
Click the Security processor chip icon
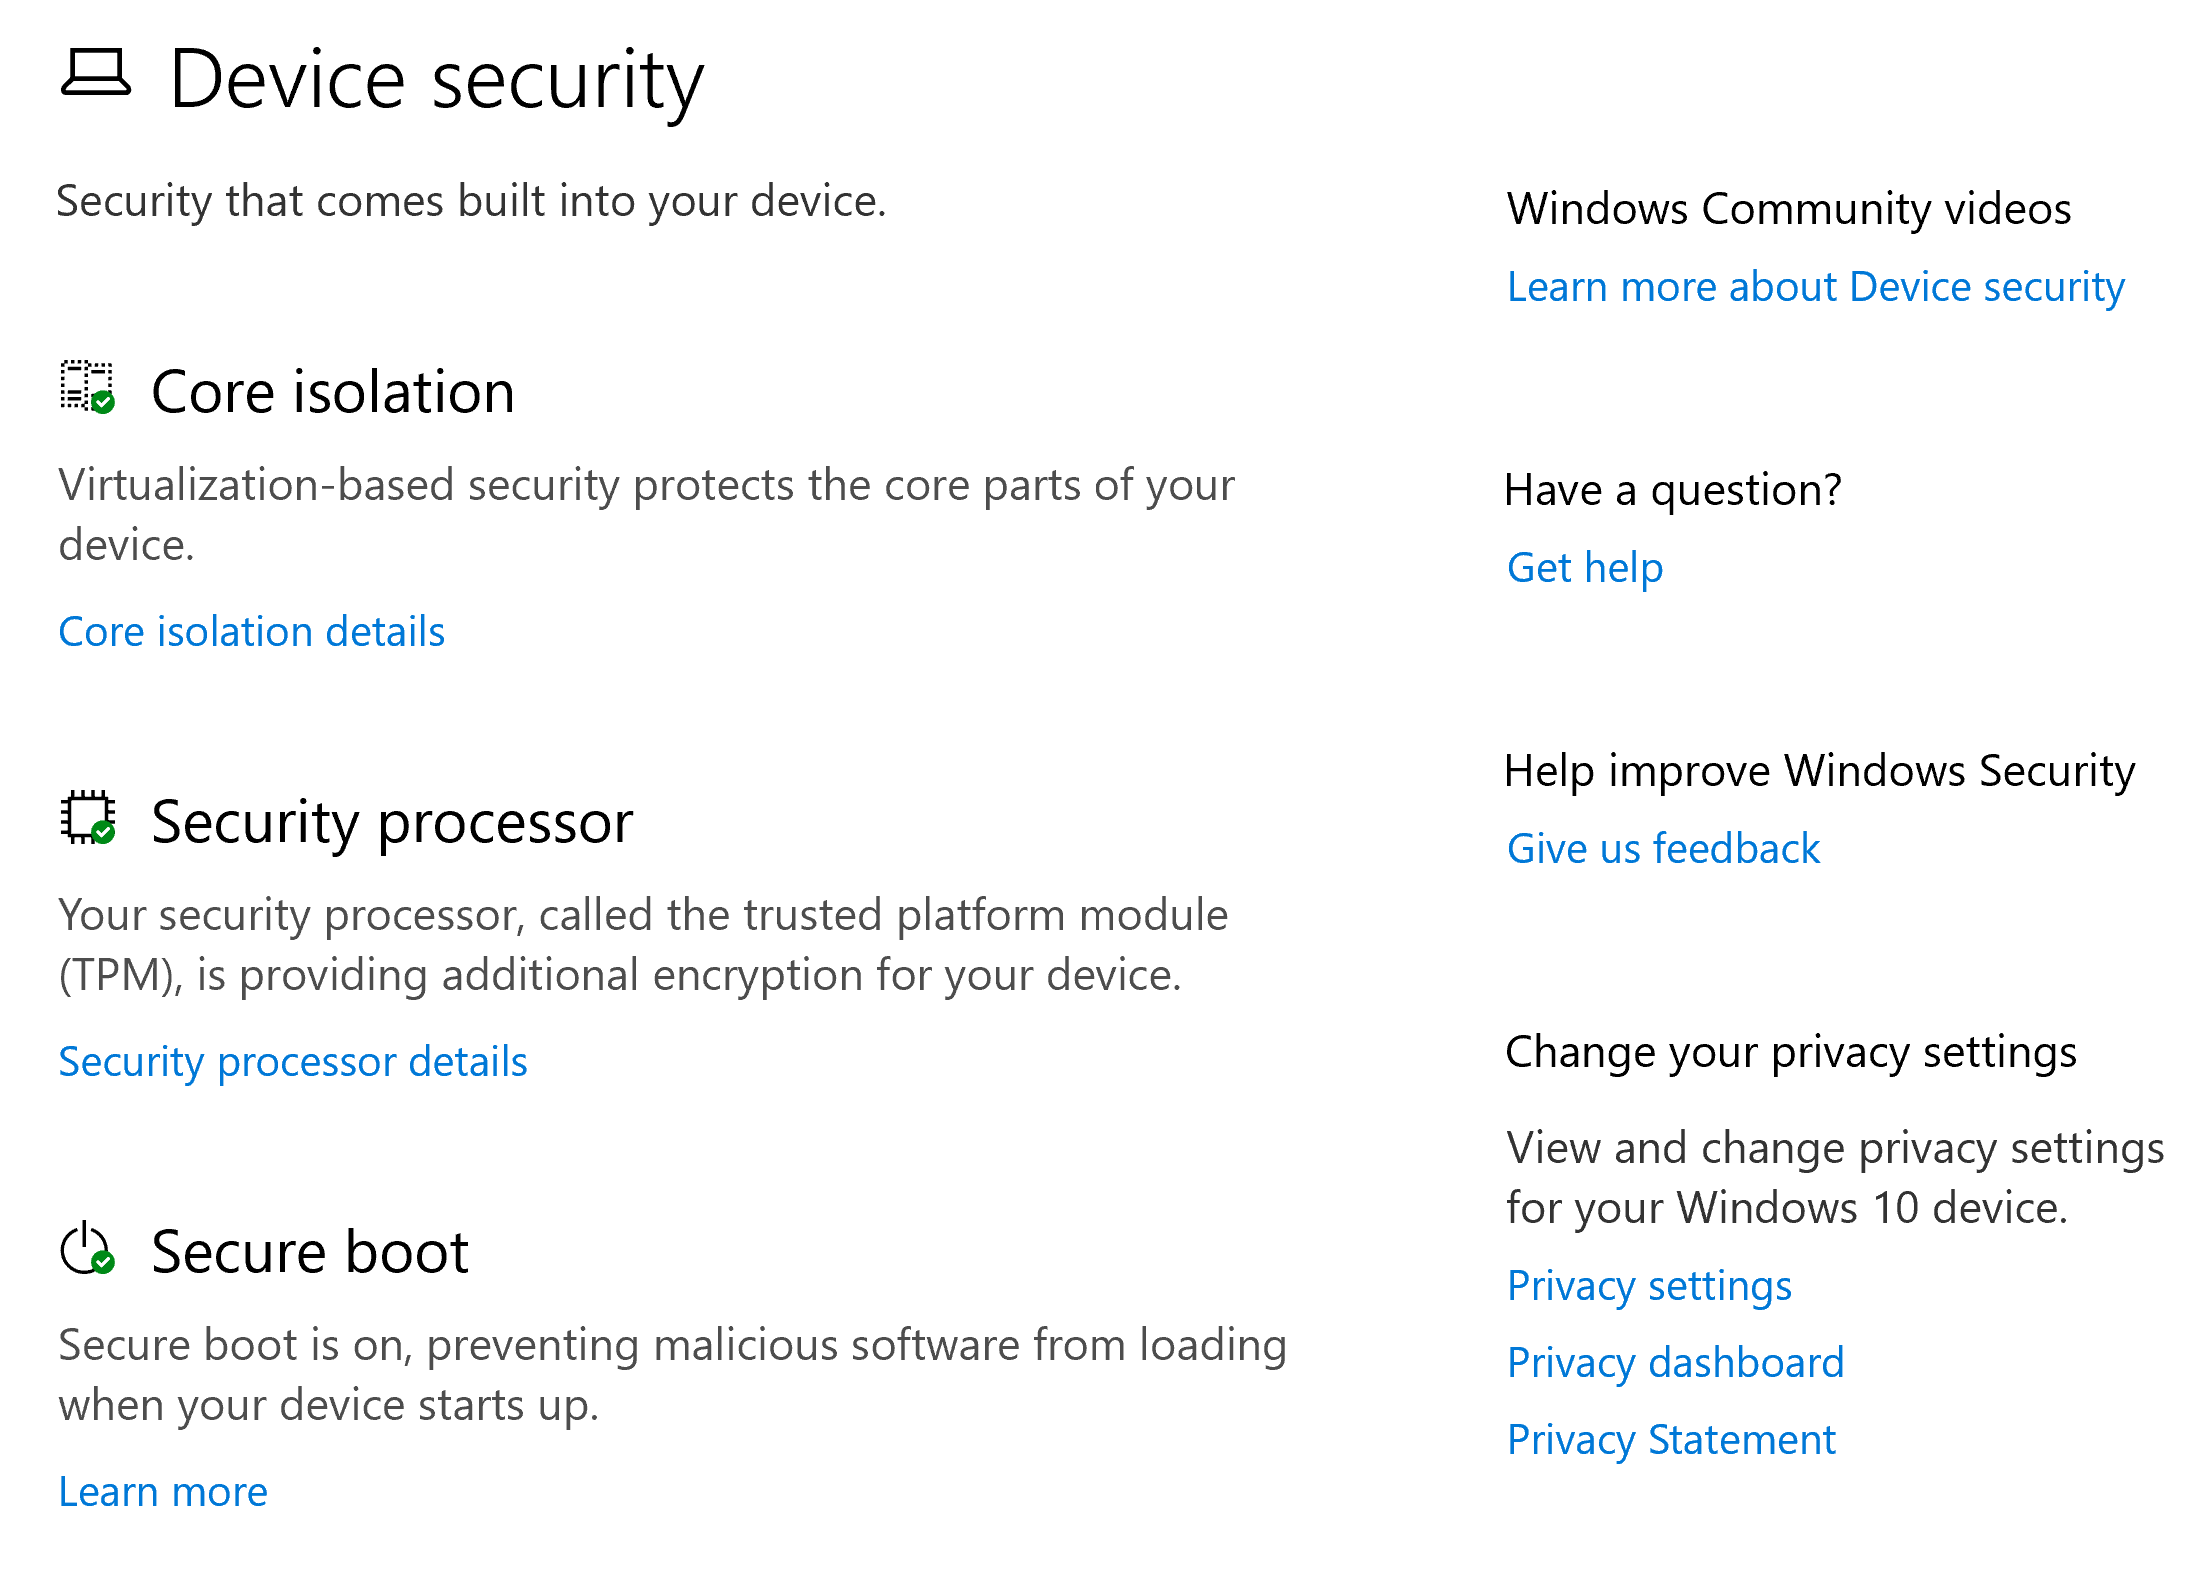click(x=87, y=818)
